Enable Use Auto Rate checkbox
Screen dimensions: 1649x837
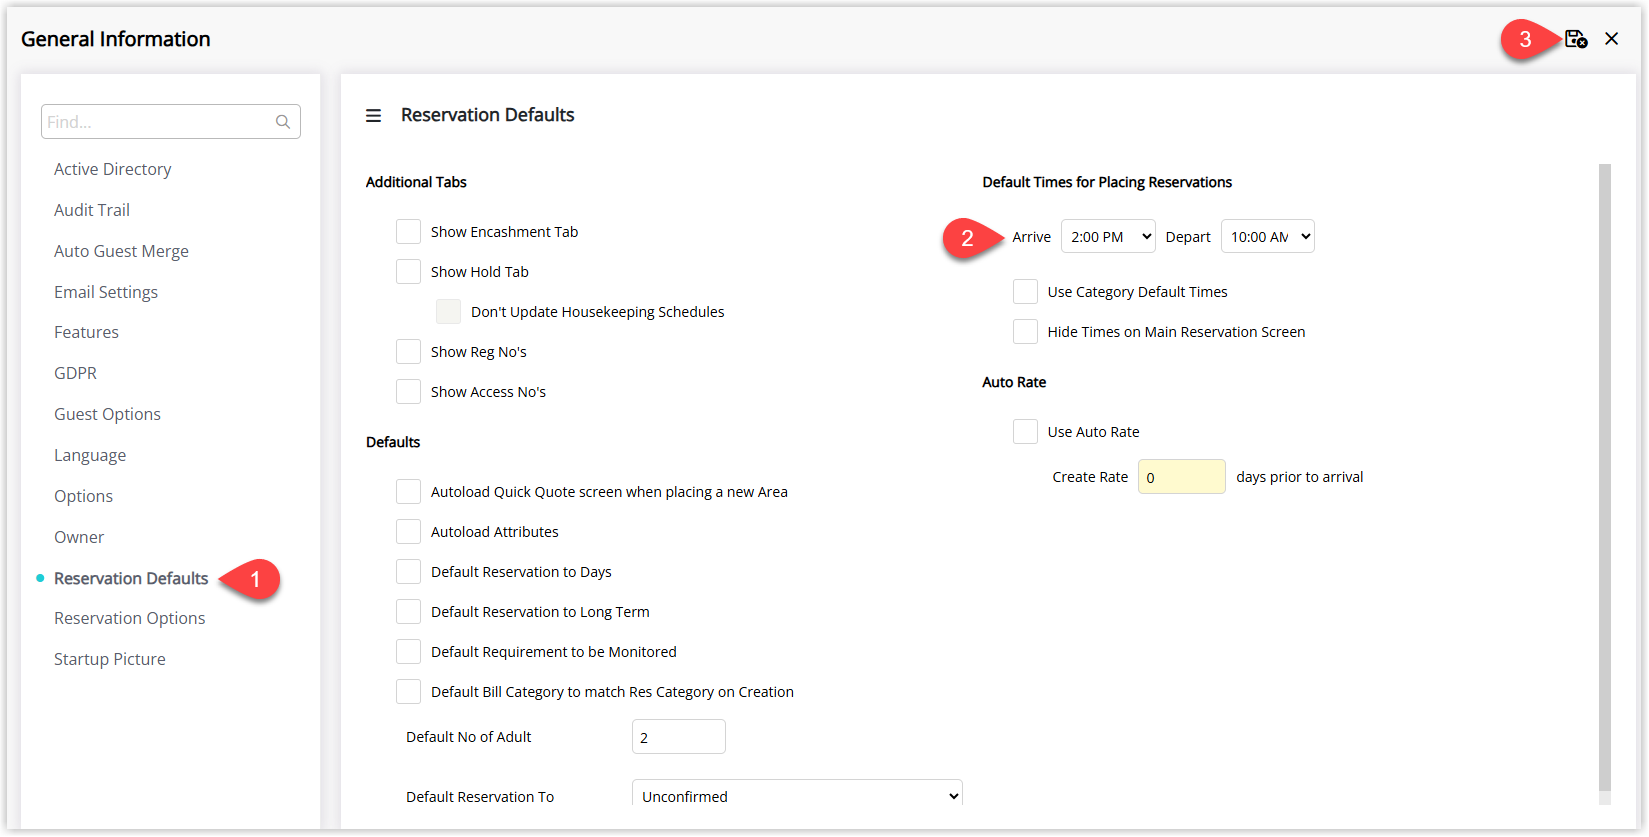[x=1025, y=432]
